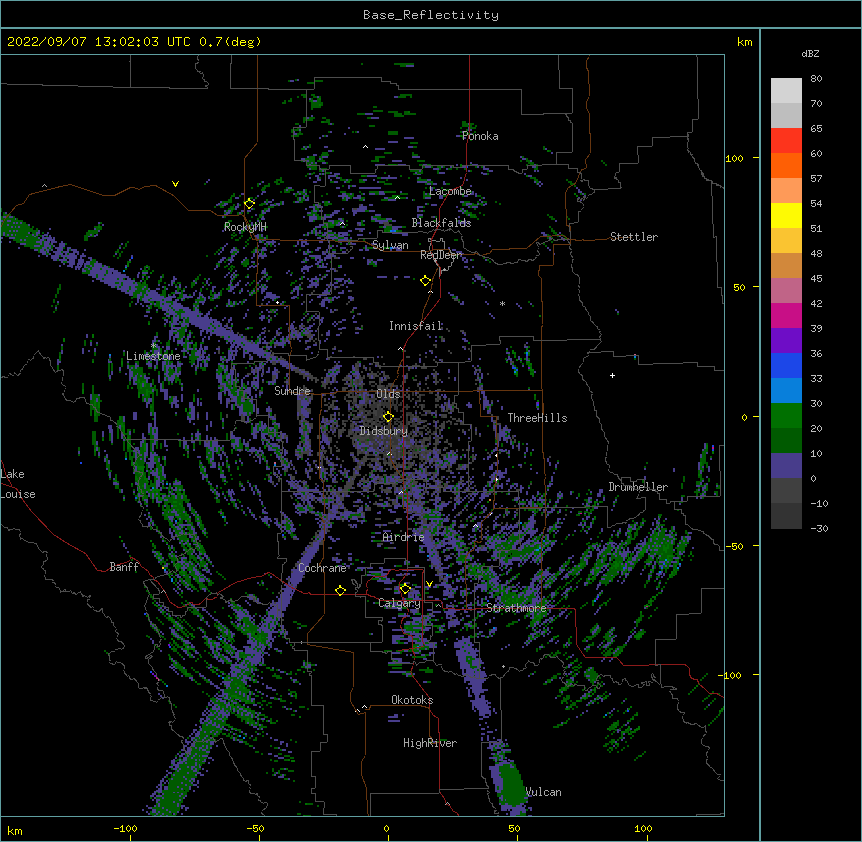Click the Lake Louise label
The width and height of the screenshot is (862, 842).
click(x=18, y=484)
